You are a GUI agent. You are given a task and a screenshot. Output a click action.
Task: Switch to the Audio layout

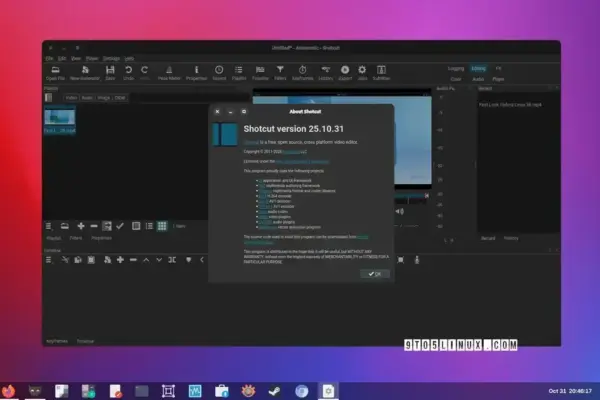[x=478, y=79]
